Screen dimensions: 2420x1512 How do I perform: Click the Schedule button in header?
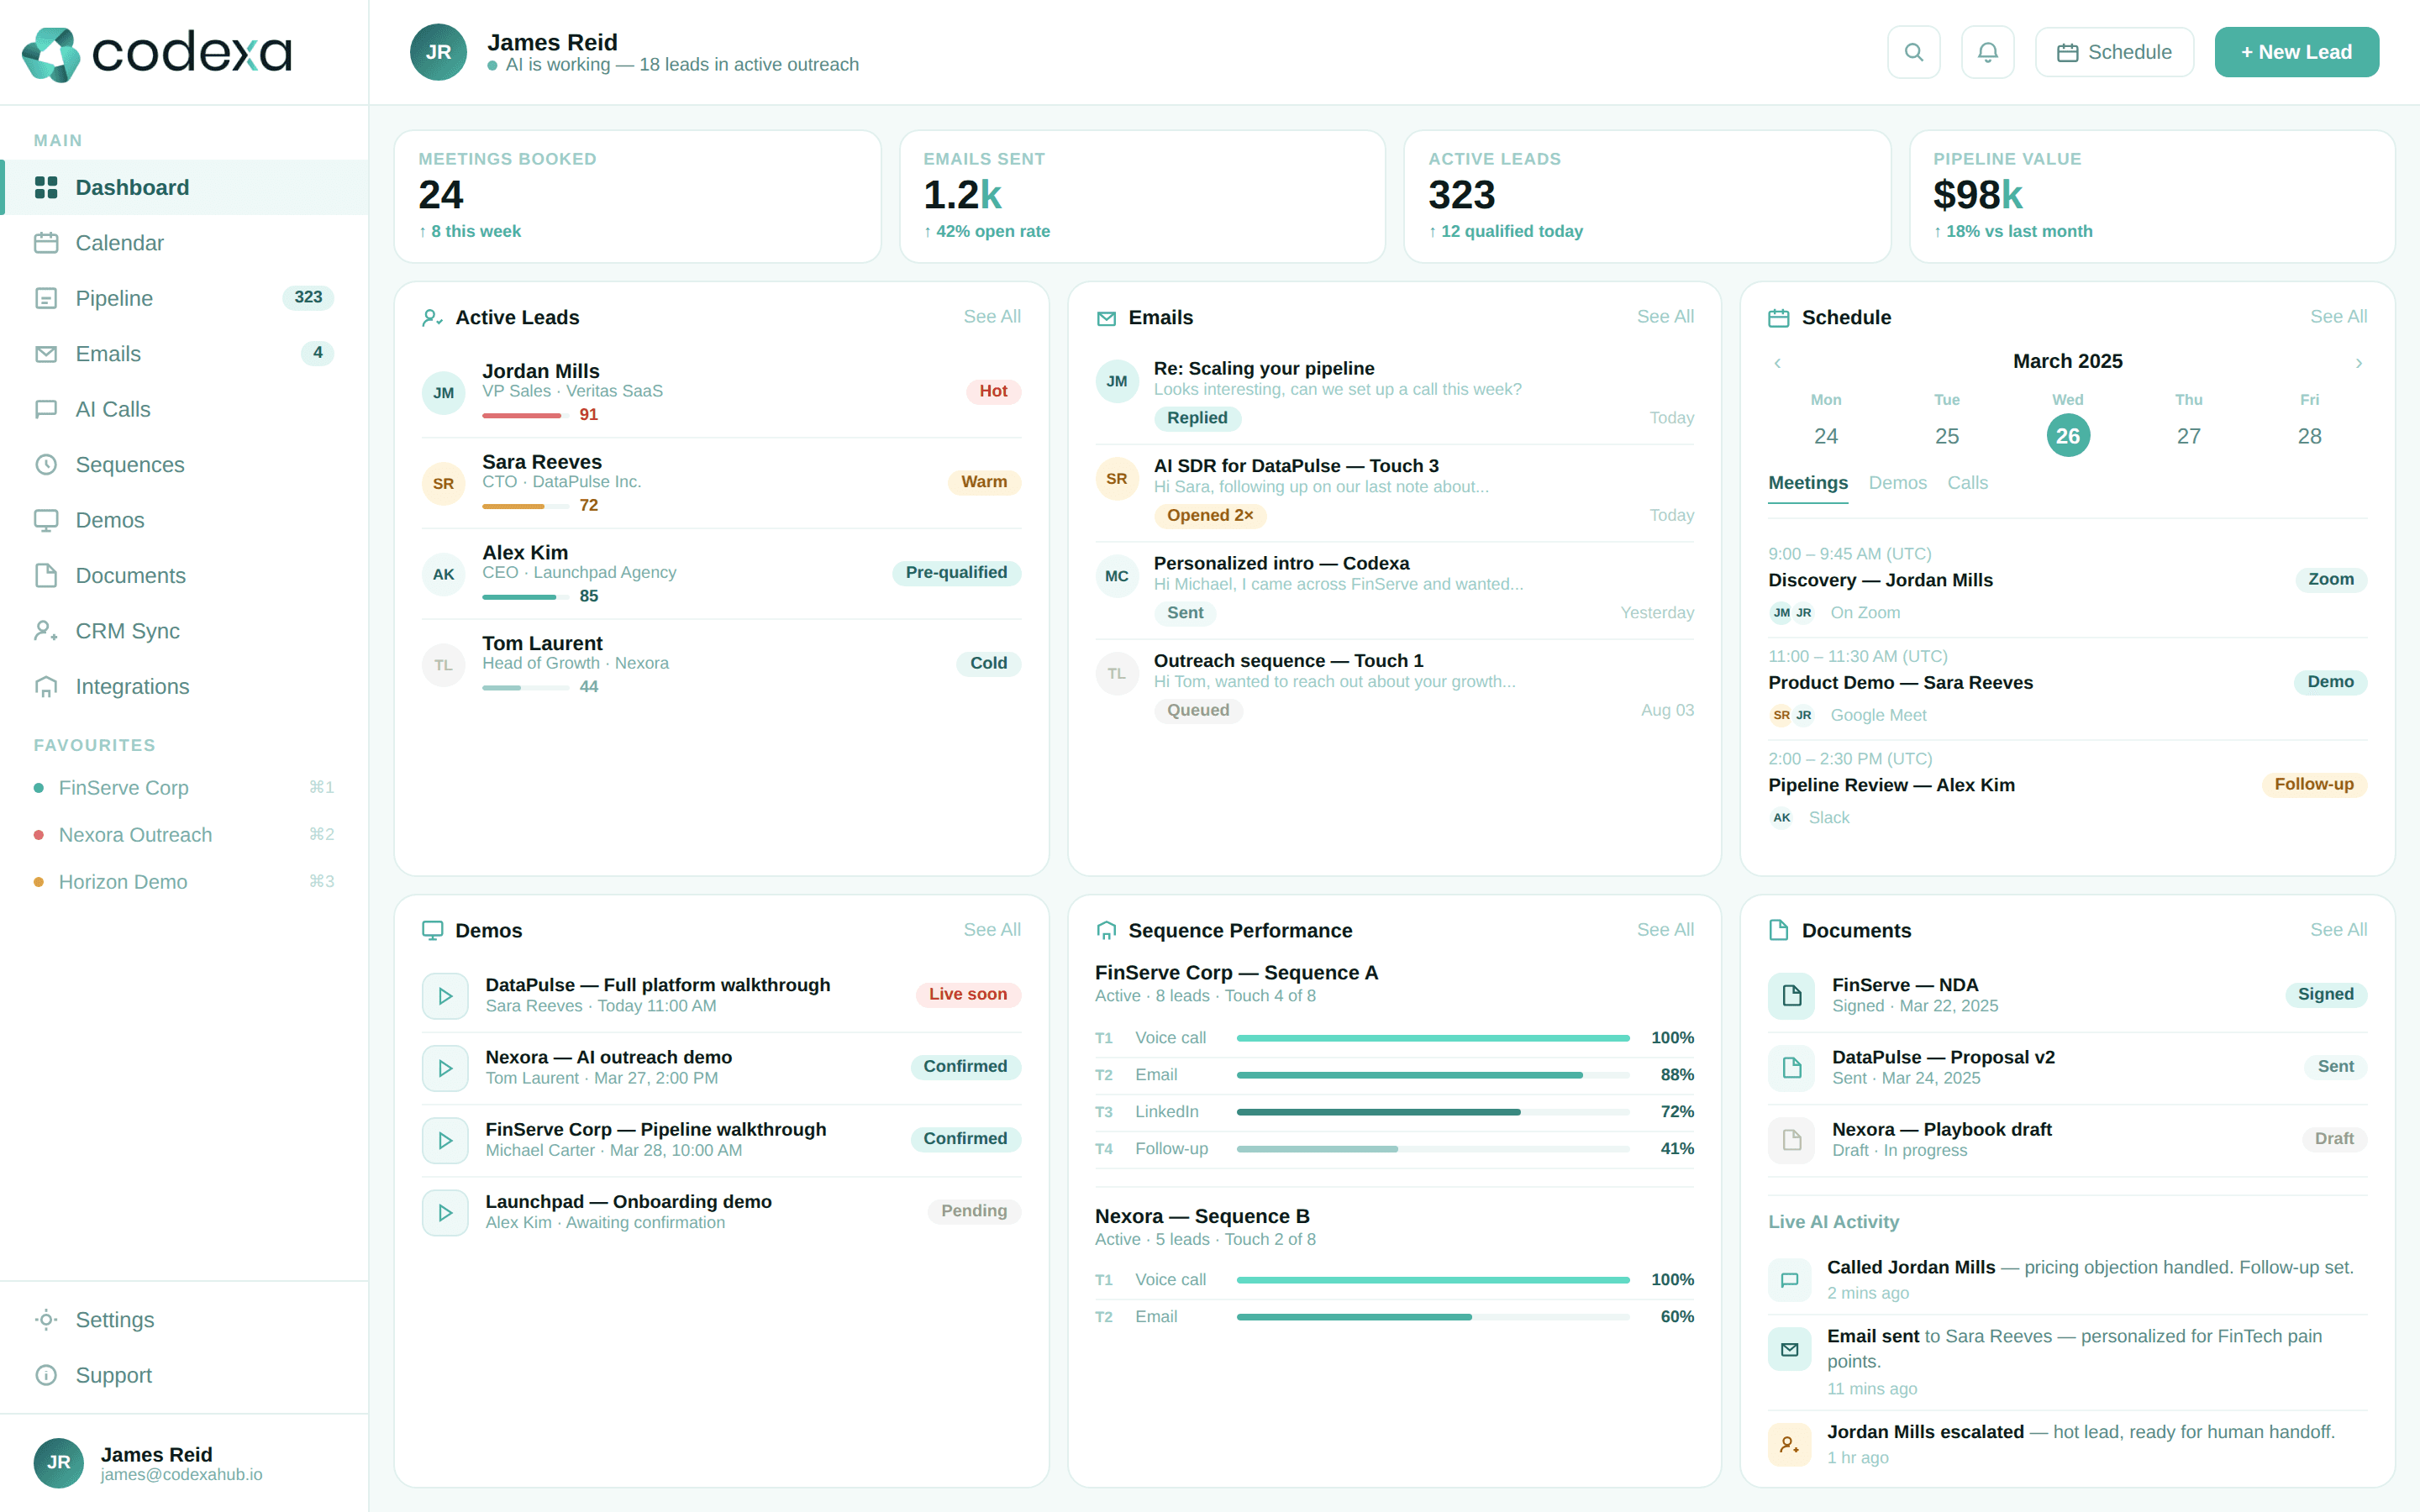click(2114, 52)
